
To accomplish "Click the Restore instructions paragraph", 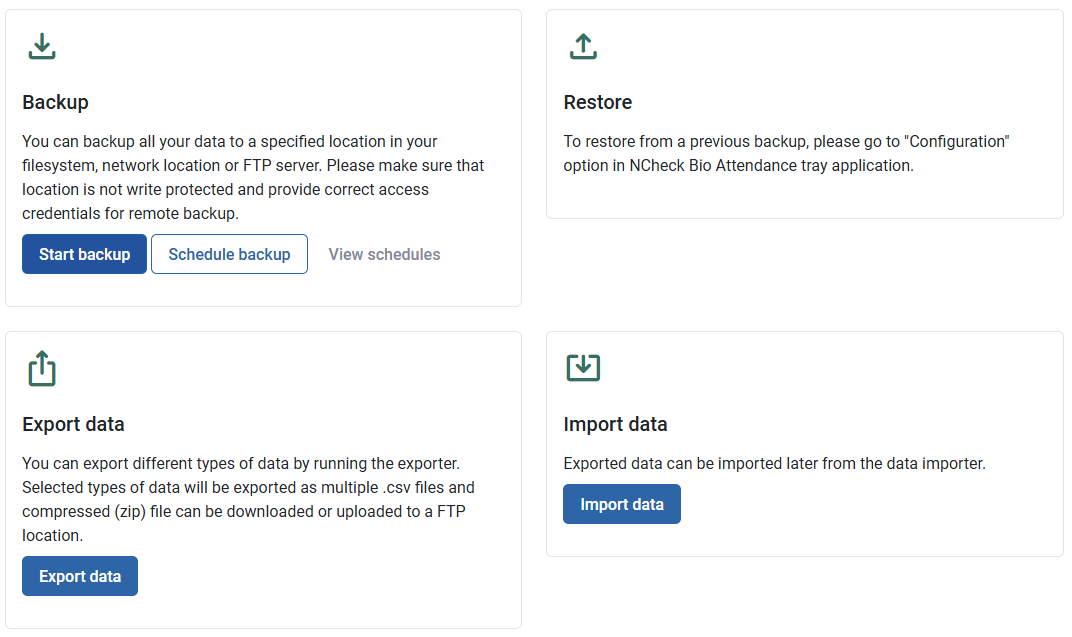I will tap(786, 153).
